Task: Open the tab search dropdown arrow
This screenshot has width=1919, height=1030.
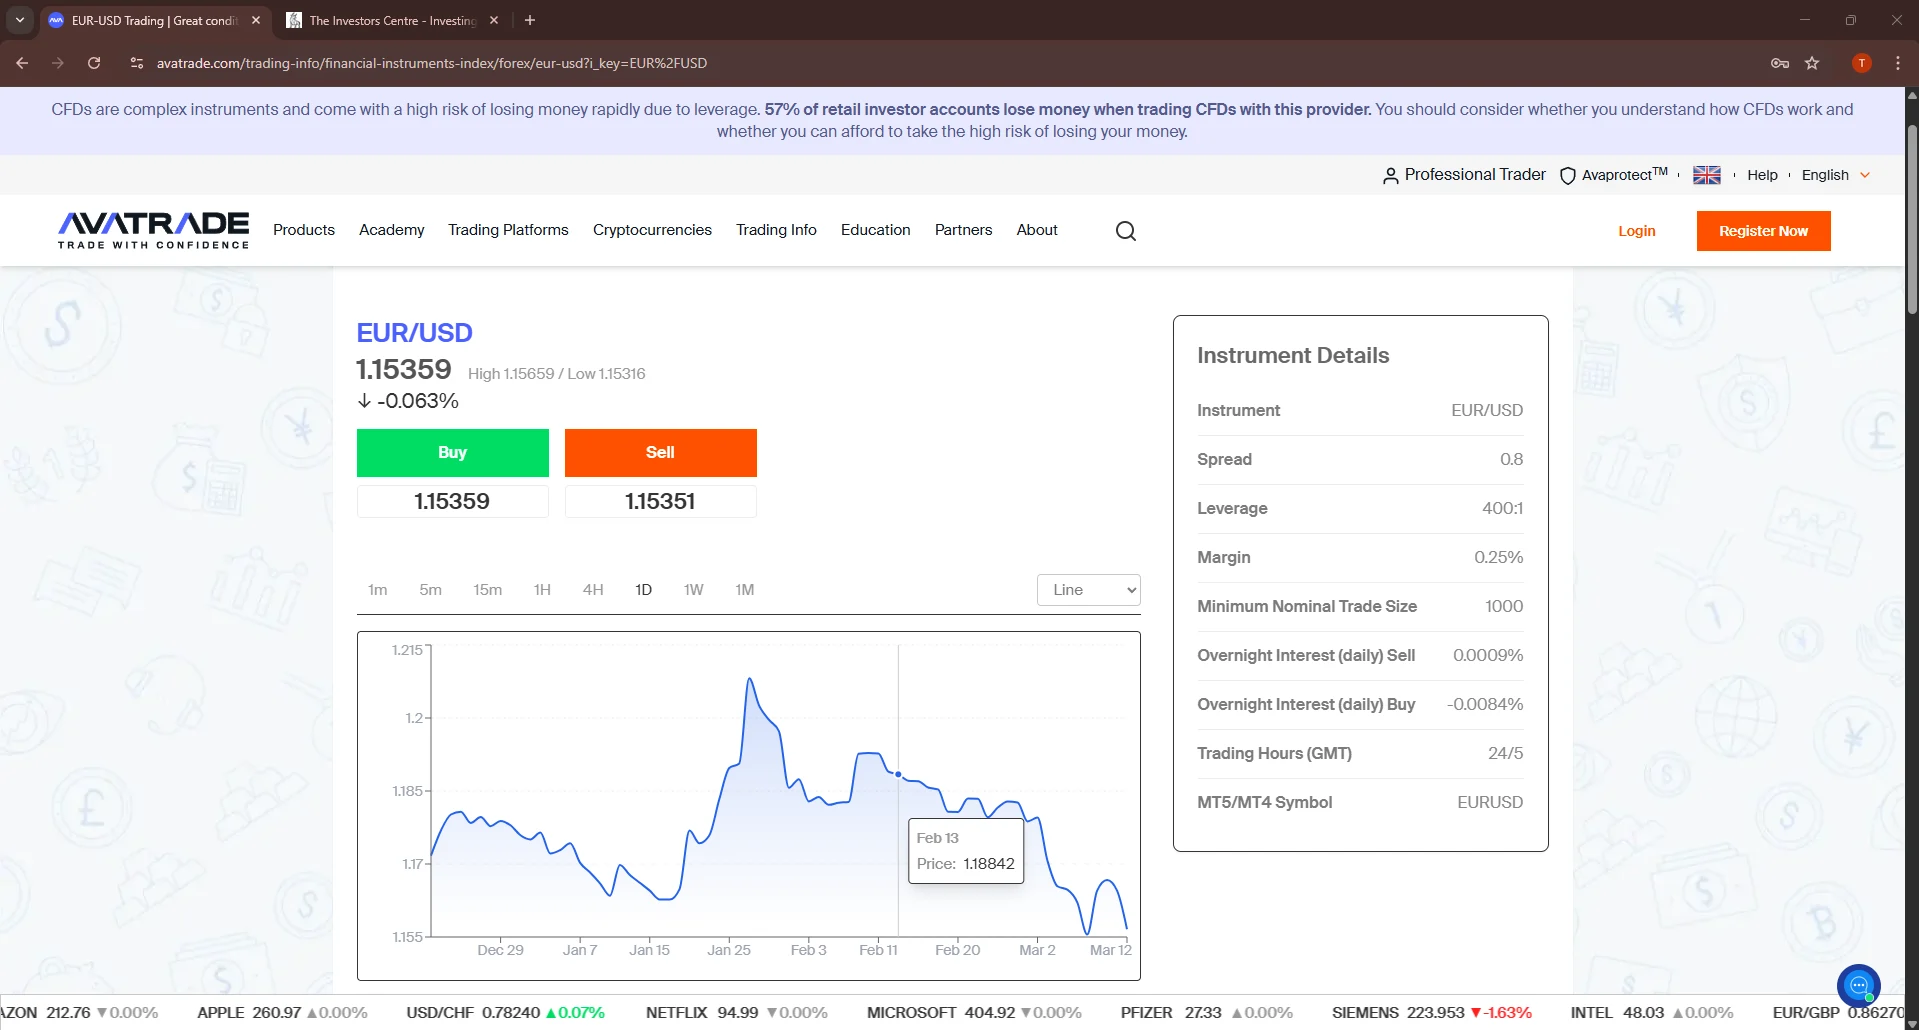Action: point(19,20)
